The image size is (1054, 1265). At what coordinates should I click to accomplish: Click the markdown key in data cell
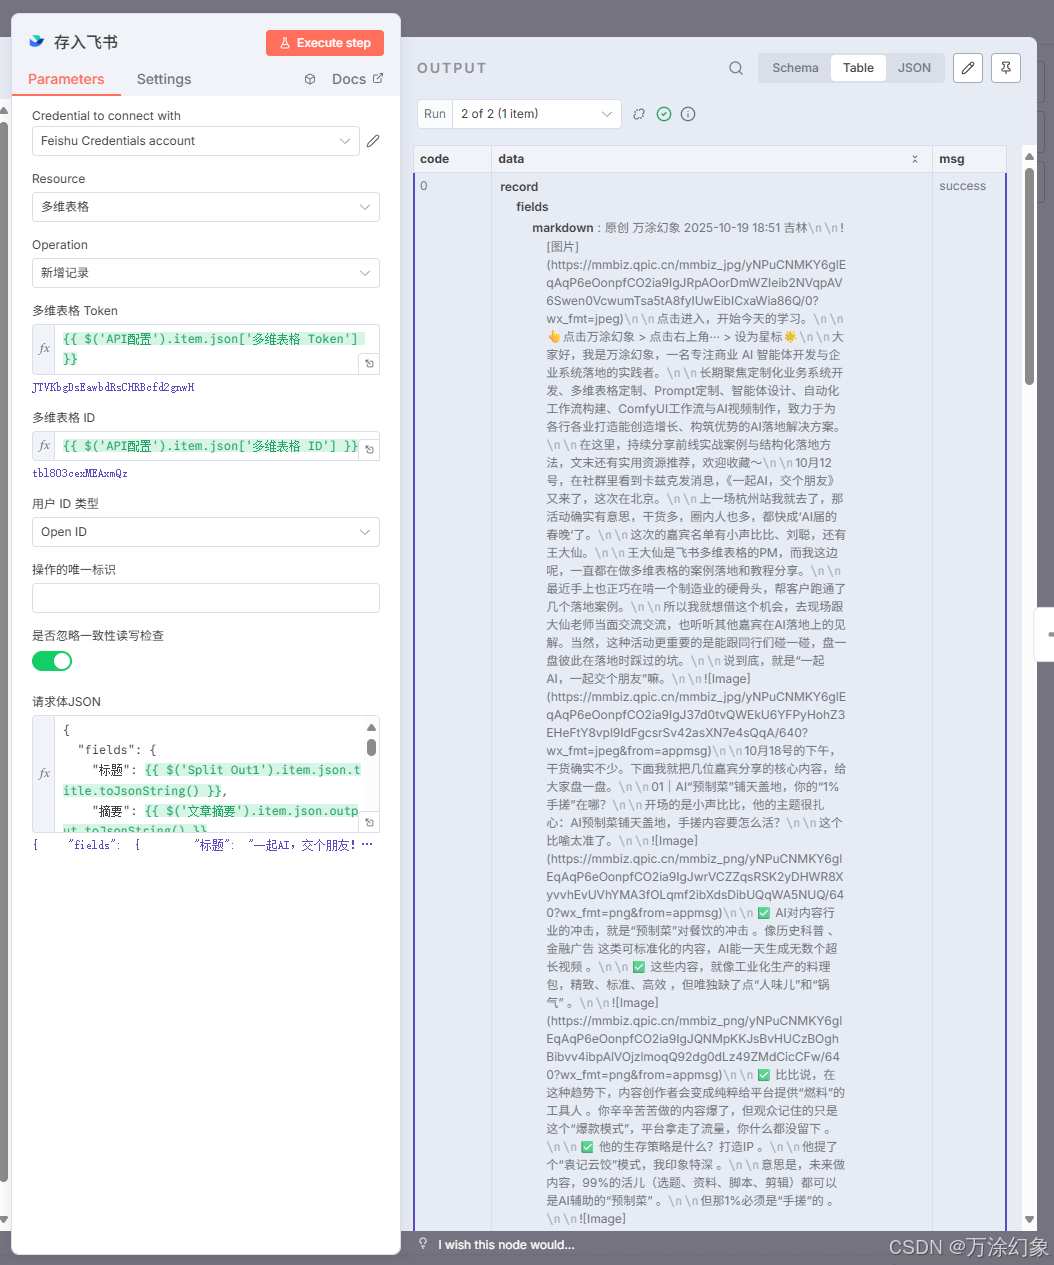(562, 228)
